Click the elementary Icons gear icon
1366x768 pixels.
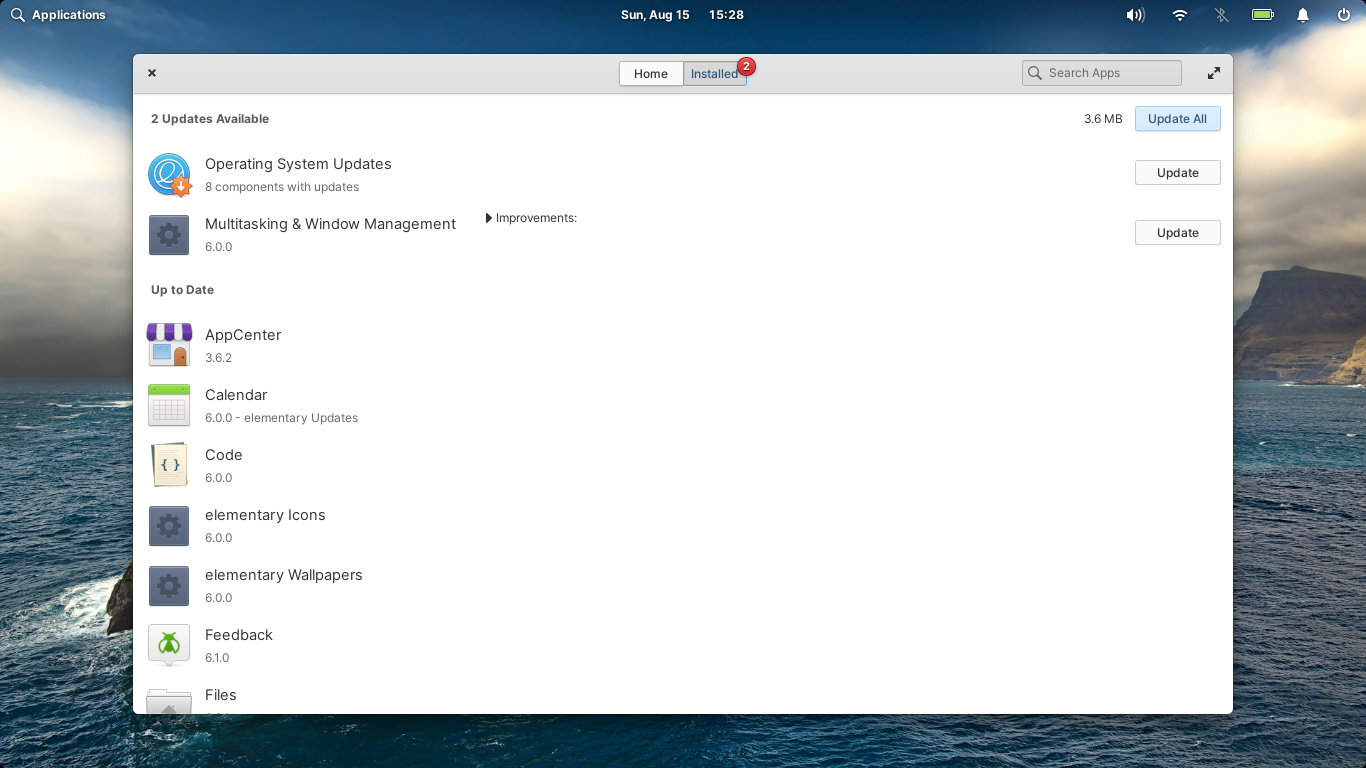click(169, 526)
